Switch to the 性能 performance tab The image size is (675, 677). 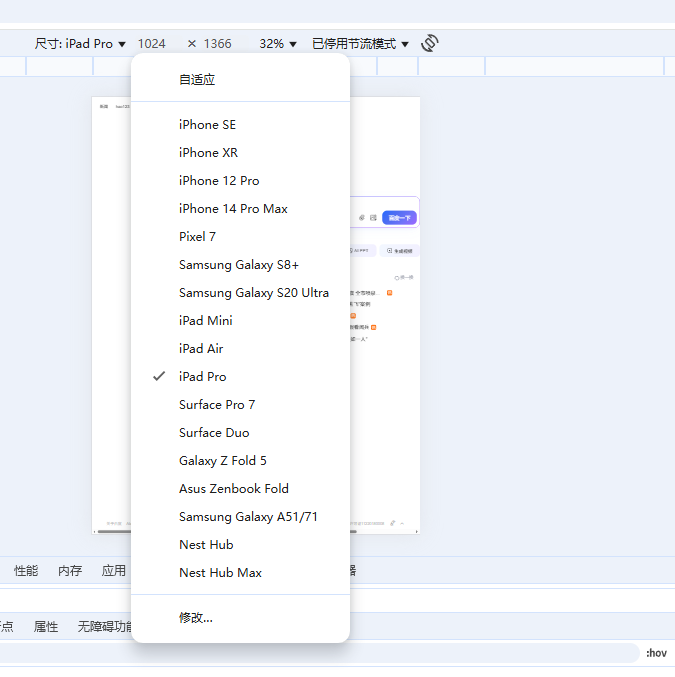click(26, 570)
